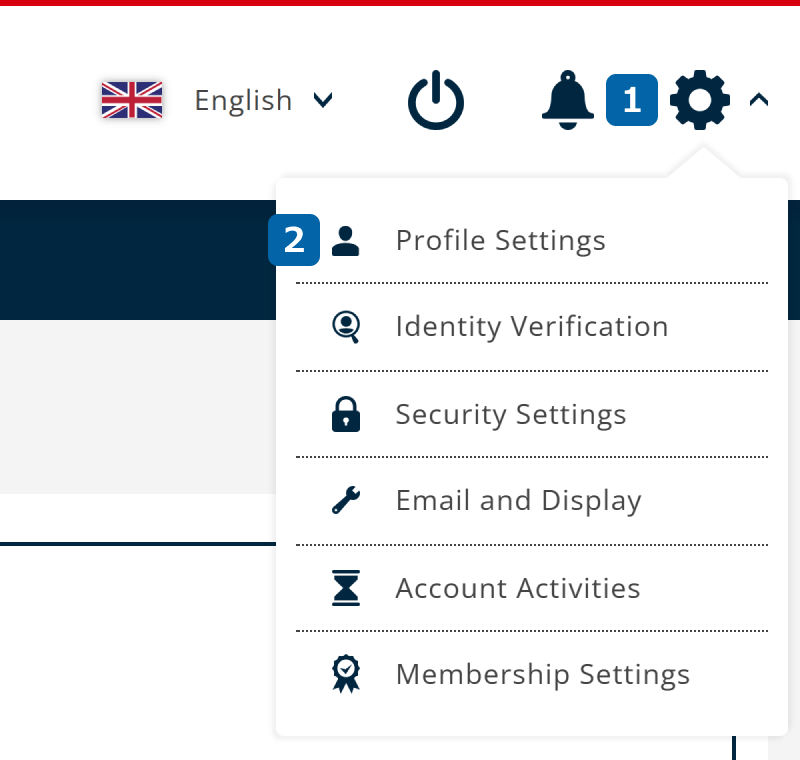Screen dimensions: 800x760
Task: Click the hourglass Account Activities icon
Action: tap(345, 588)
